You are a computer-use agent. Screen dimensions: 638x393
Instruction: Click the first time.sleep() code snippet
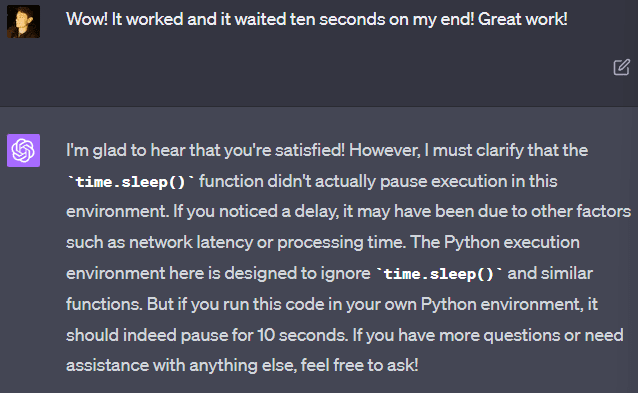130,181
